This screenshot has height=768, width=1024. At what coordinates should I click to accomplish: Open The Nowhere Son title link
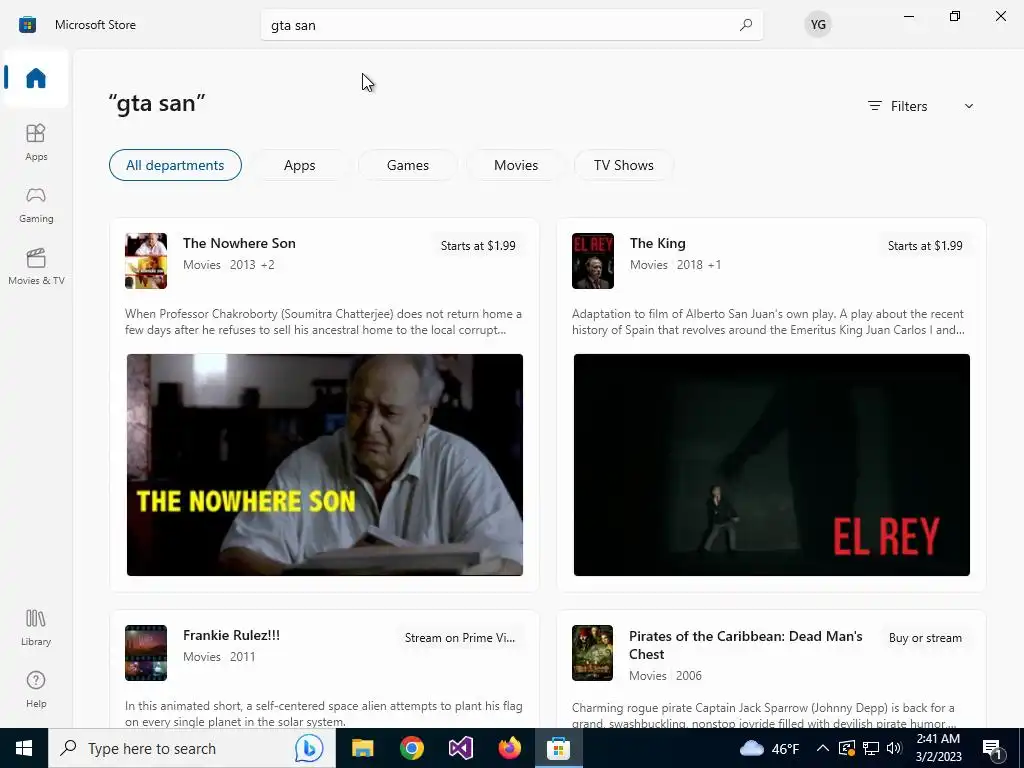click(x=239, y=243)
